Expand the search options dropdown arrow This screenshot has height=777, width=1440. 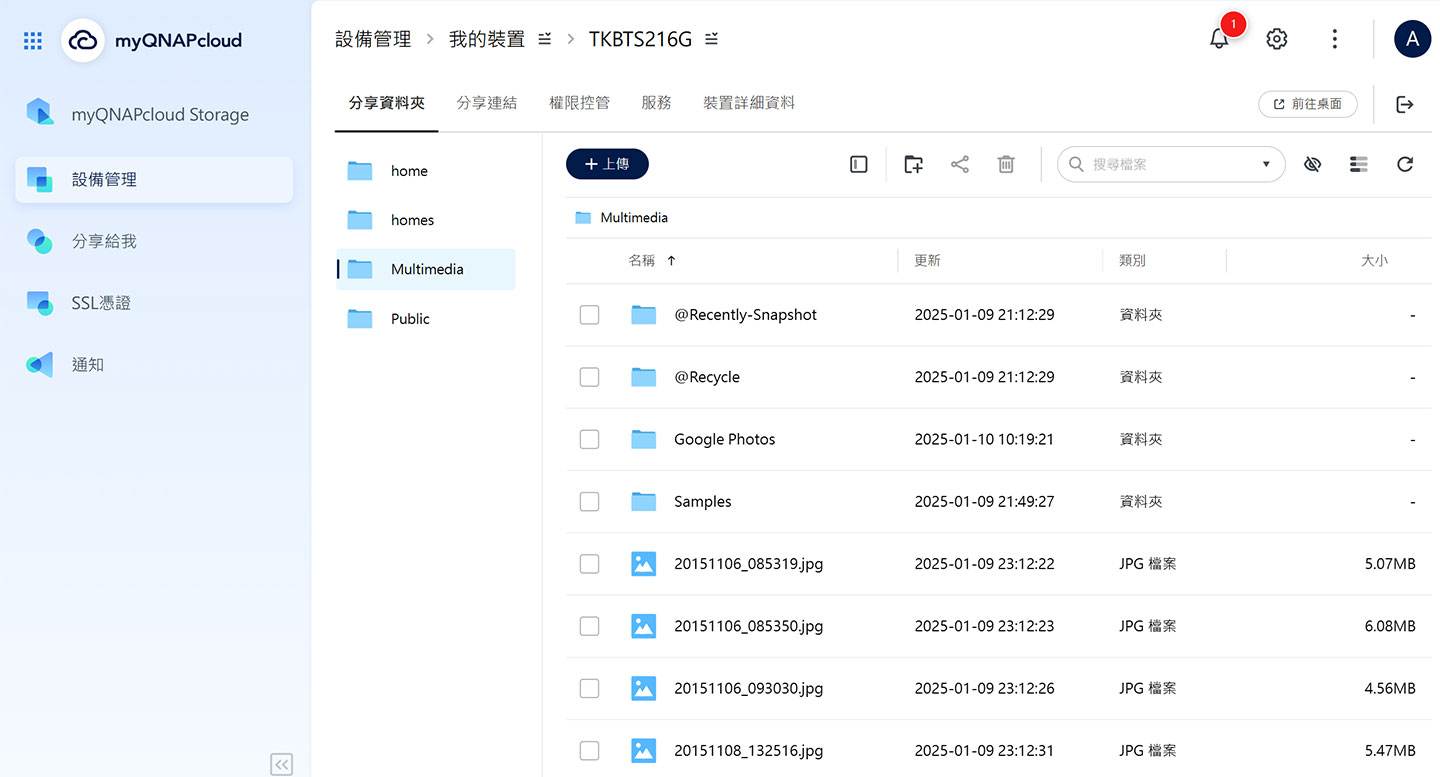coord(1266,165)
